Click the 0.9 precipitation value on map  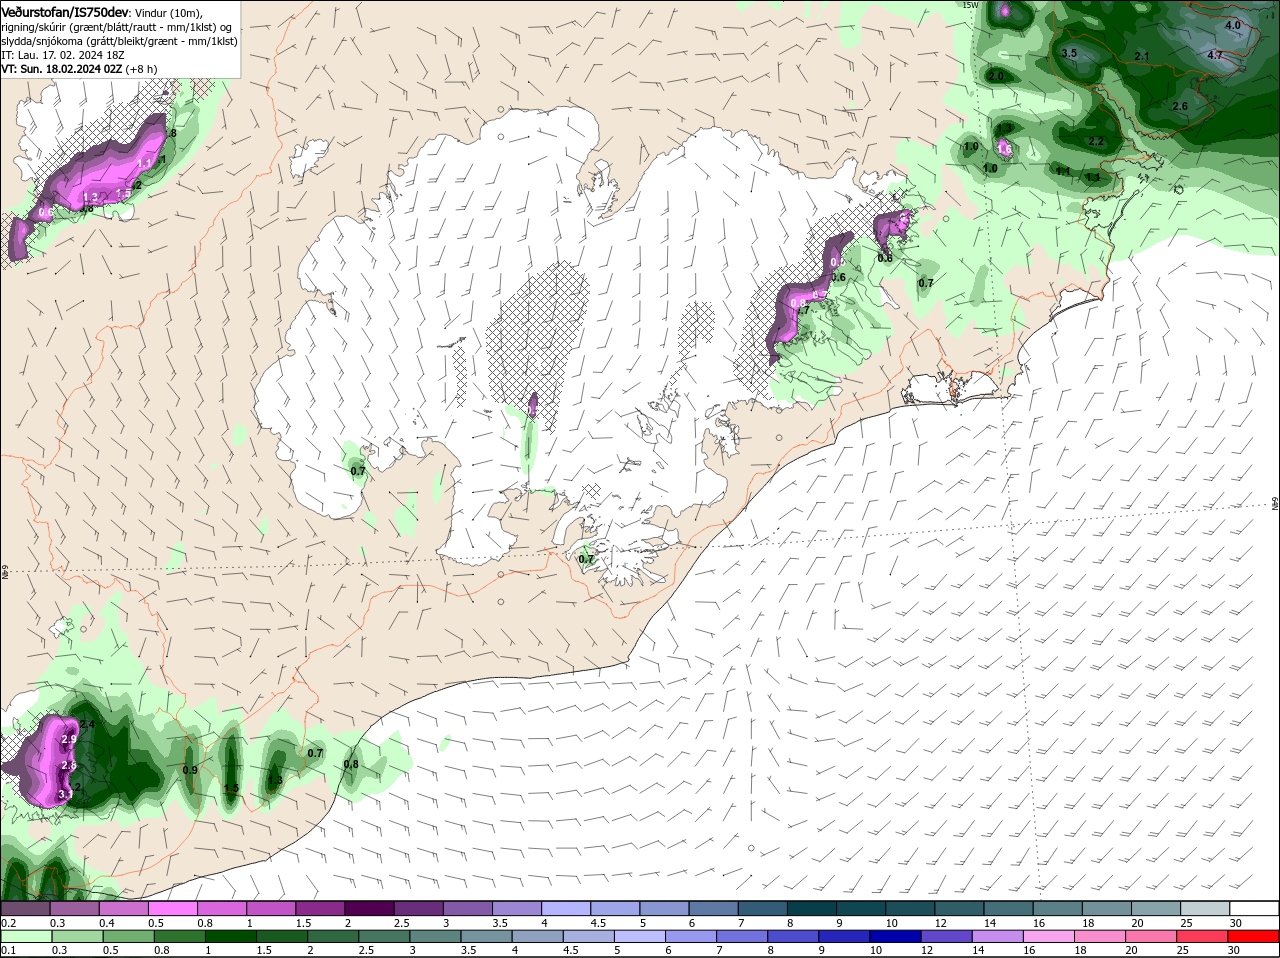click(190, 770)
